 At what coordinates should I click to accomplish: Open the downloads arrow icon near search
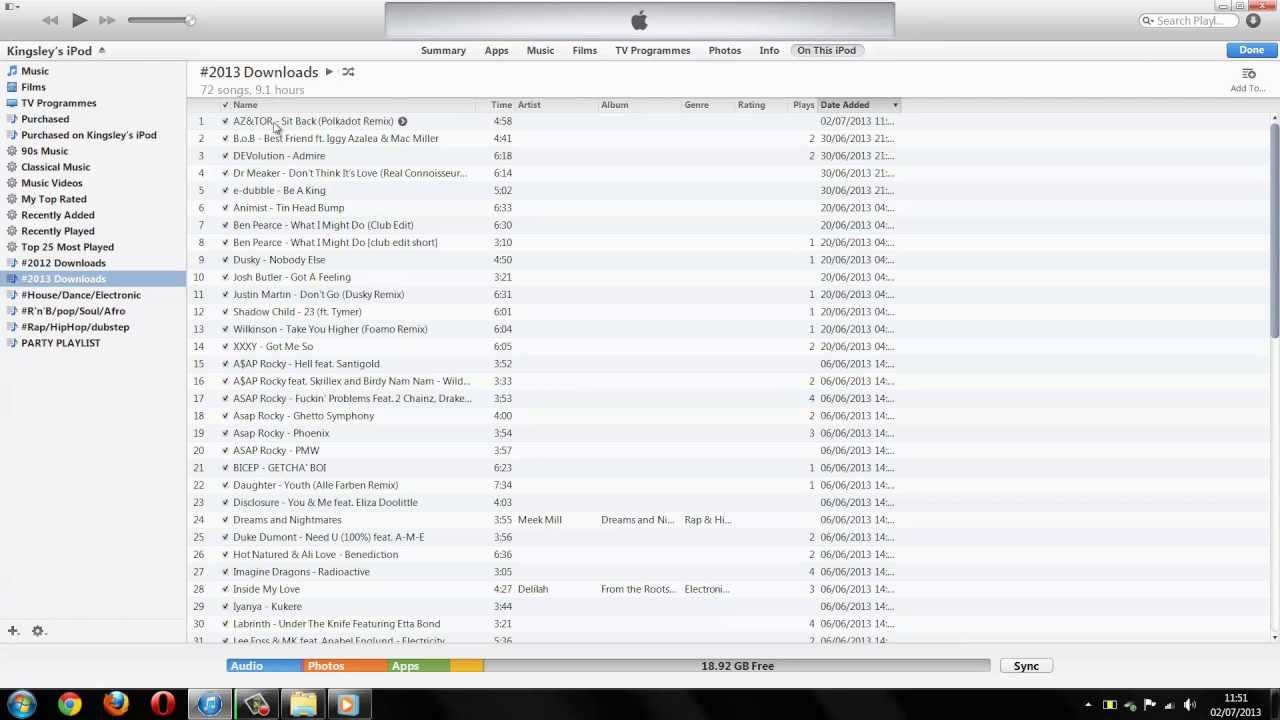click(1253, 20)
